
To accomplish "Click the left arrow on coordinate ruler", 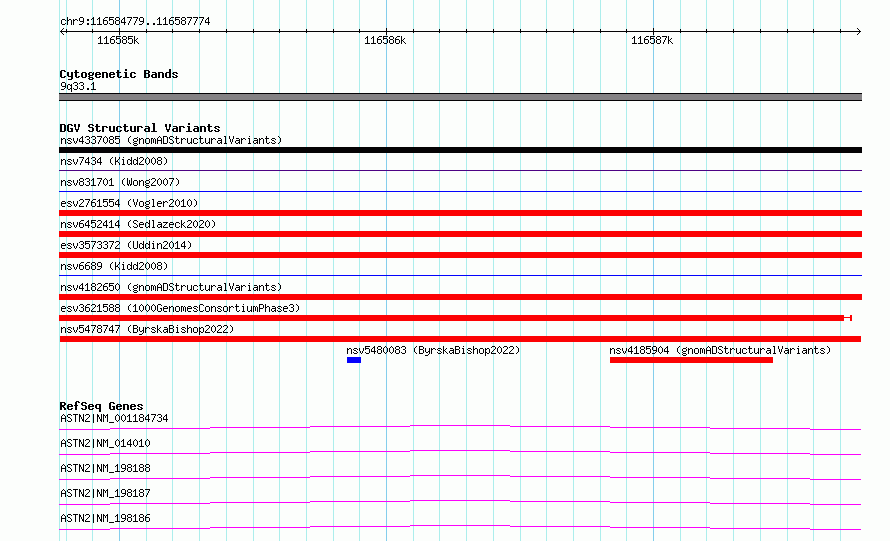I will click(x=62, y=31).
